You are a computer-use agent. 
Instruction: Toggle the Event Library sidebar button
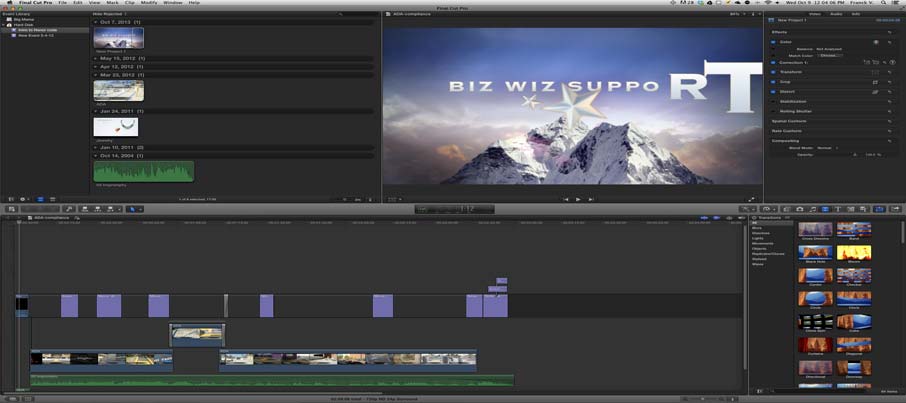(11, 199)
